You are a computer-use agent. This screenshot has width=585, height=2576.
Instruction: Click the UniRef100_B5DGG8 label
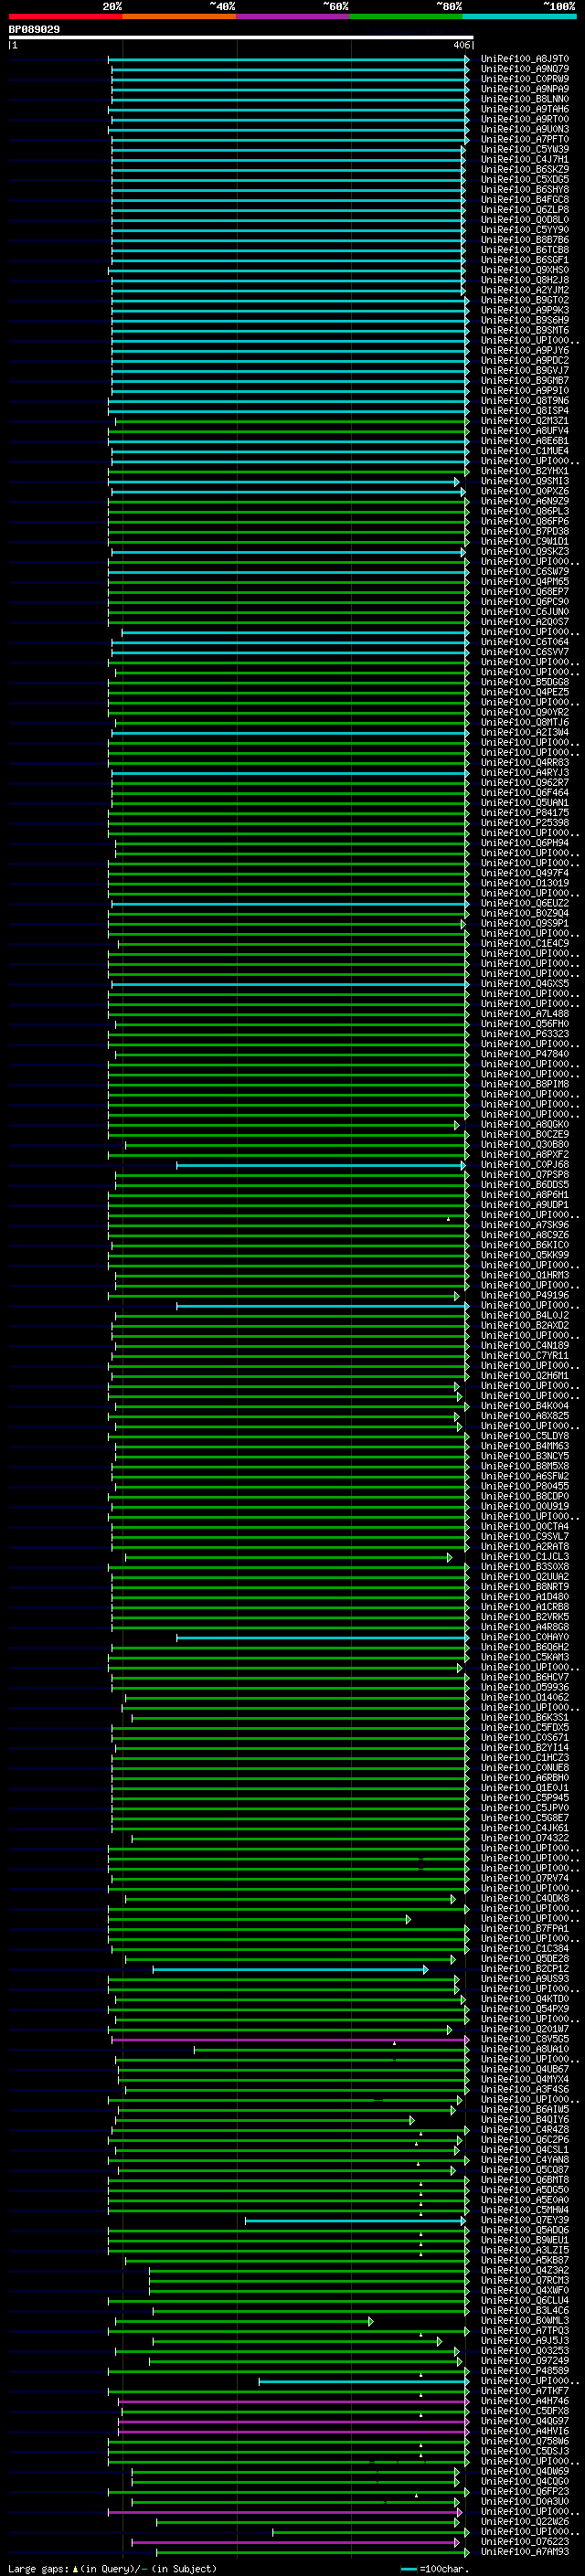(524, 682)
